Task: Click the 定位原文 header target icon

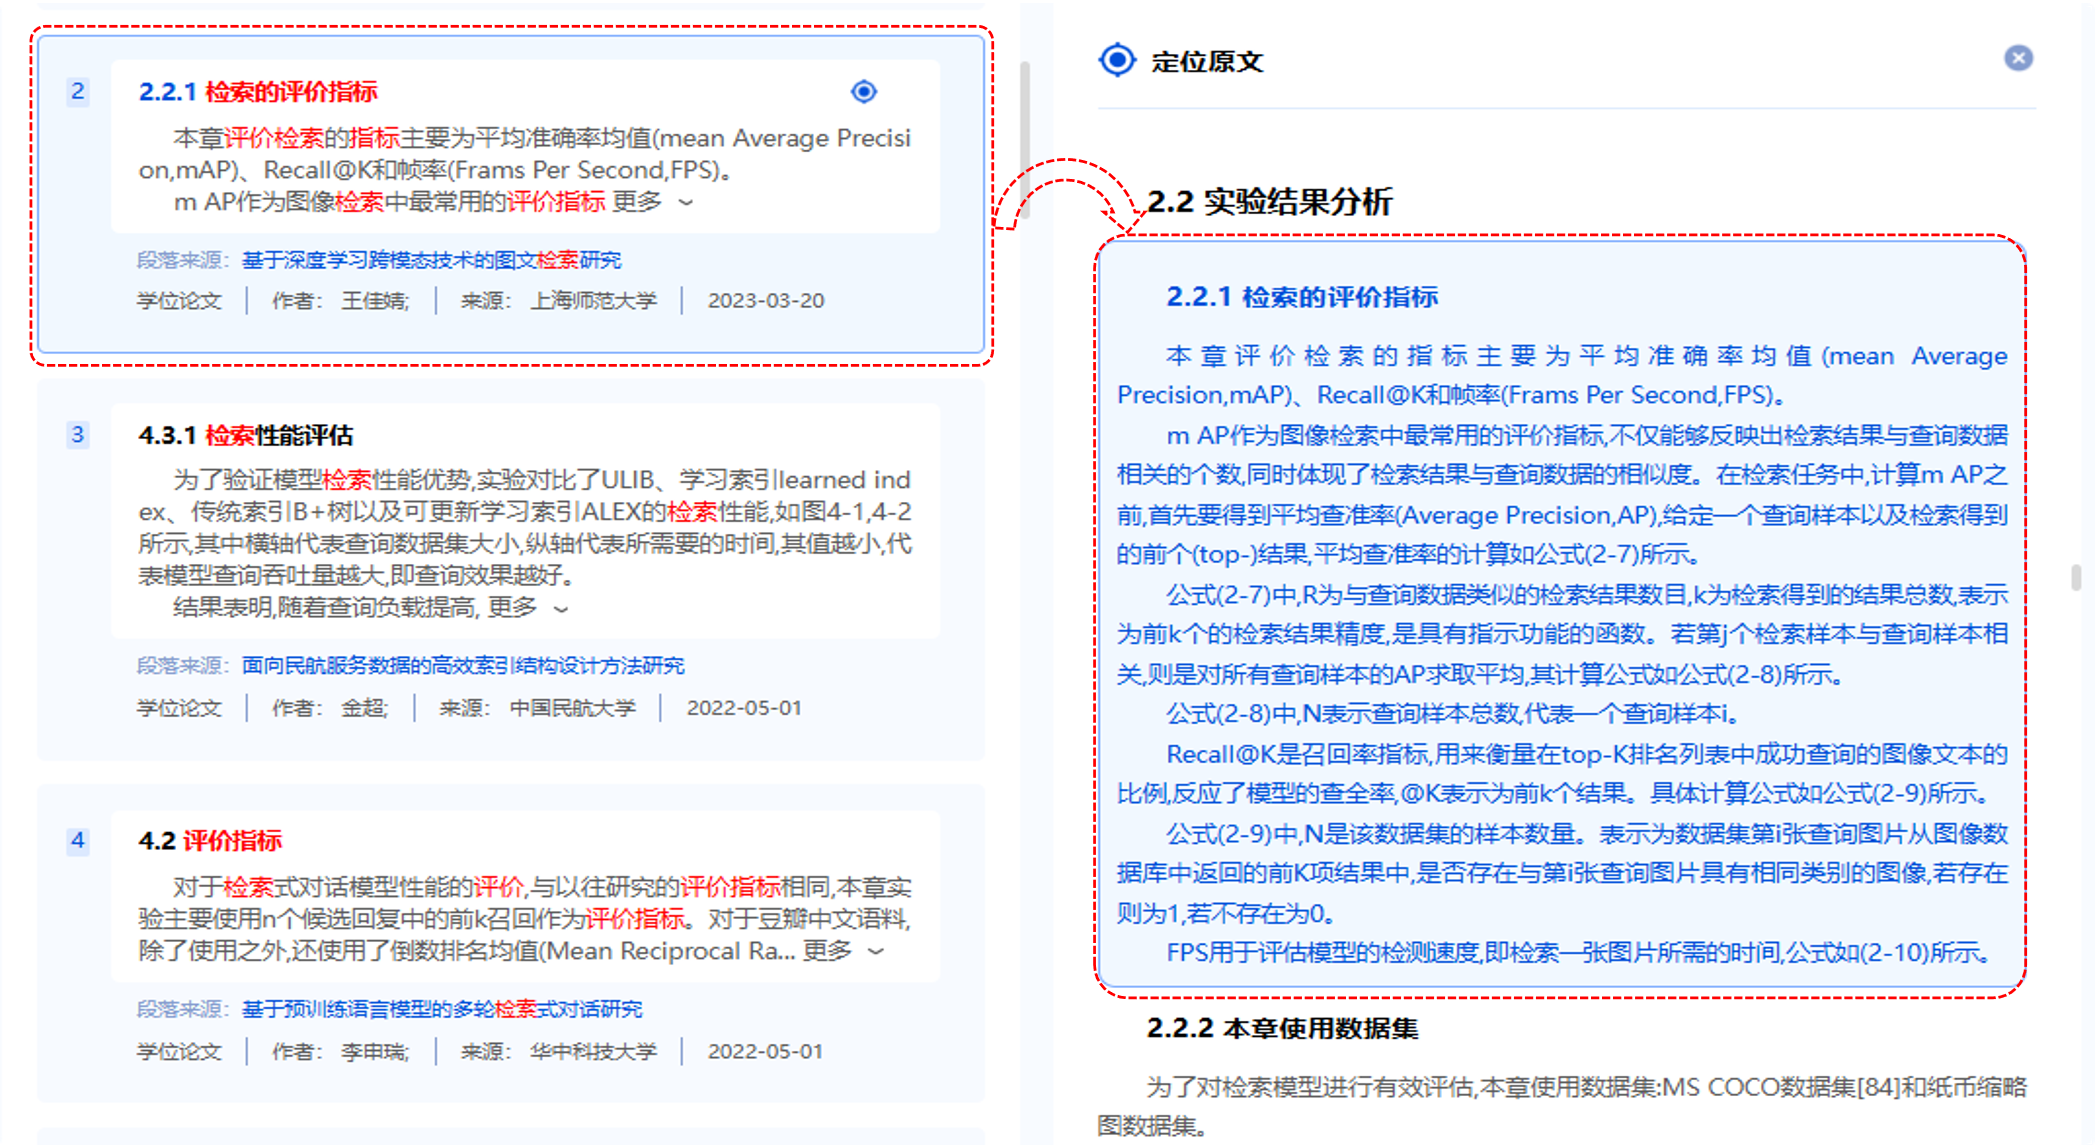Action: tap(1117, 60)
